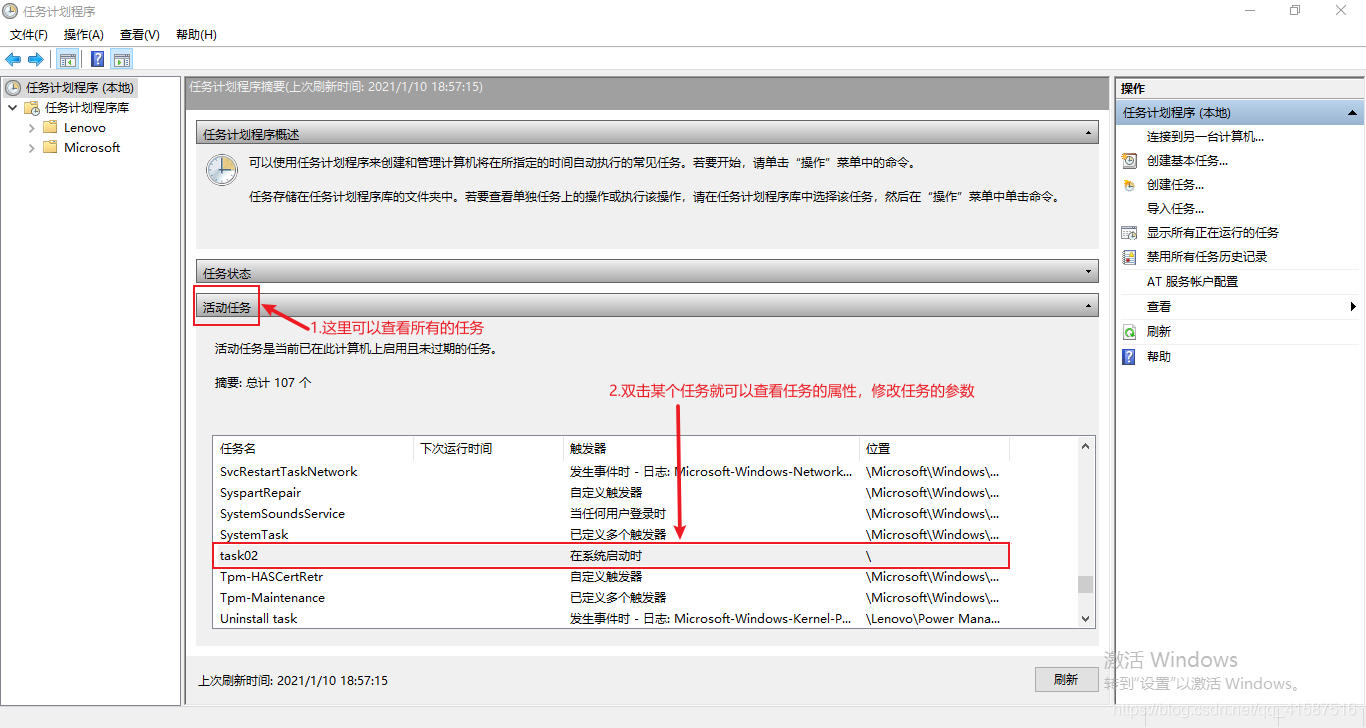Click the 禁用所有任务历史记录 icon

[1129, 257]
